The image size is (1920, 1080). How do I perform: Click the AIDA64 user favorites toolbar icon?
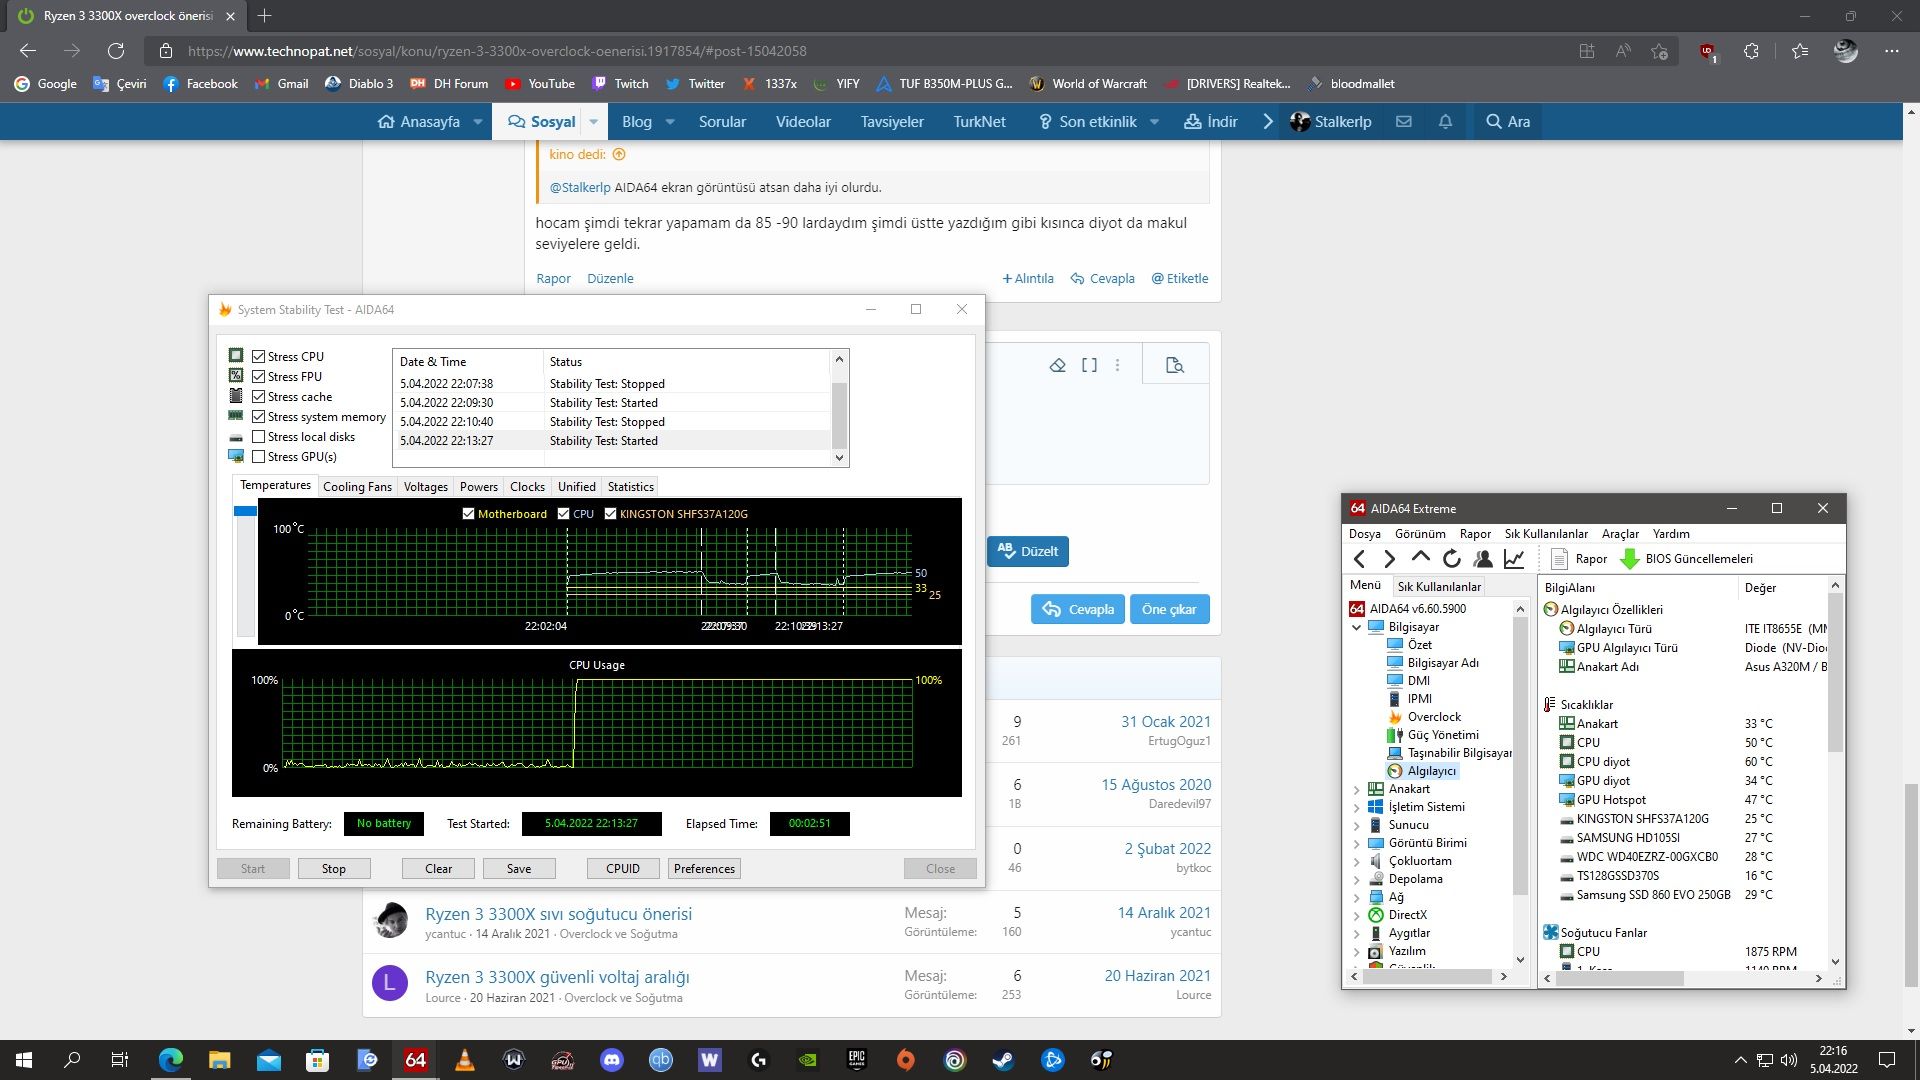click(1483, 559)
